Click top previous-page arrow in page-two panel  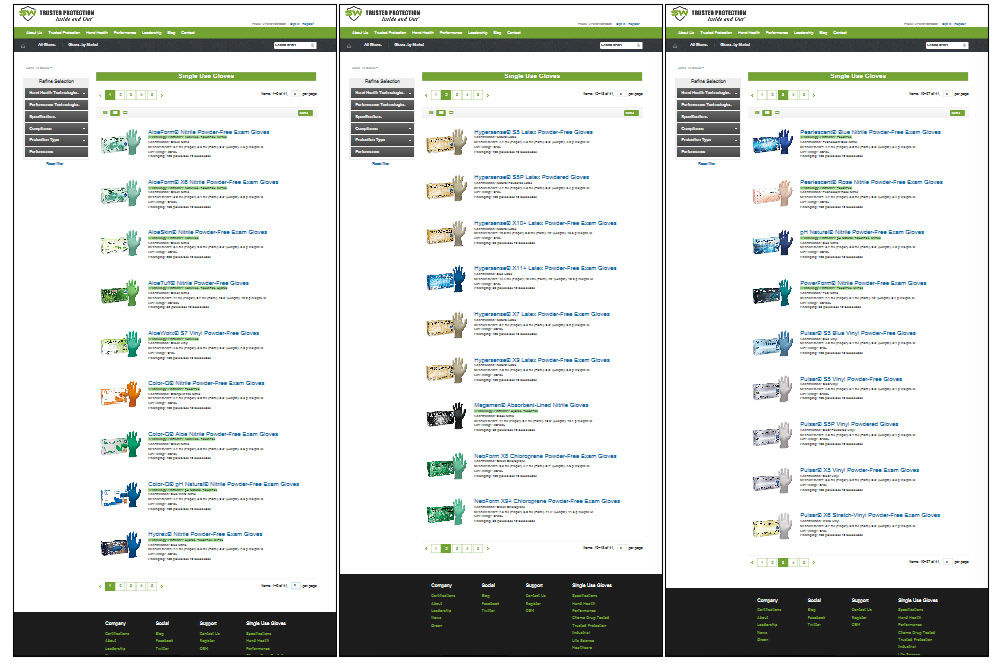pos(426,95)
